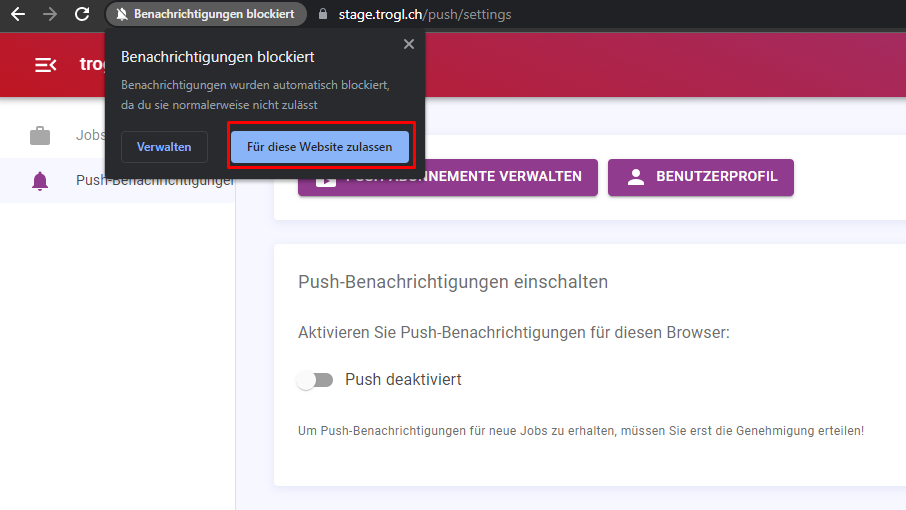Image resolution: width=906 pixels, height=510 pixels.
Task: Open the Benutzerprofil button
Action: (x=701, y=177)
